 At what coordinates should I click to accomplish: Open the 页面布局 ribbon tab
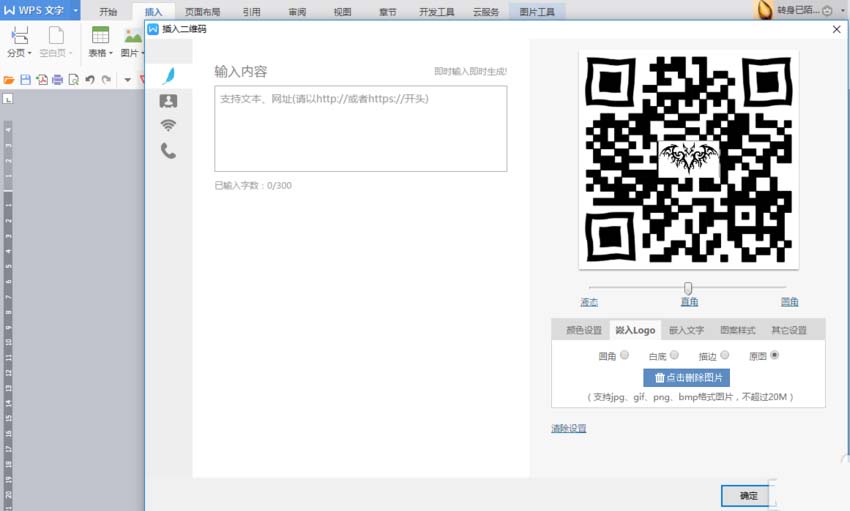[202, 11]
